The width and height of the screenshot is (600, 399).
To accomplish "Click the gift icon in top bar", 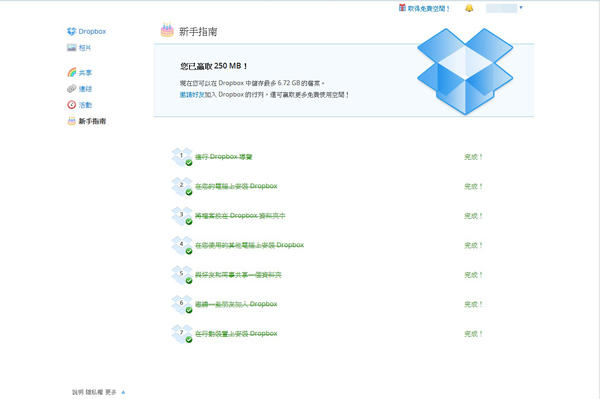I will [402, 8].
